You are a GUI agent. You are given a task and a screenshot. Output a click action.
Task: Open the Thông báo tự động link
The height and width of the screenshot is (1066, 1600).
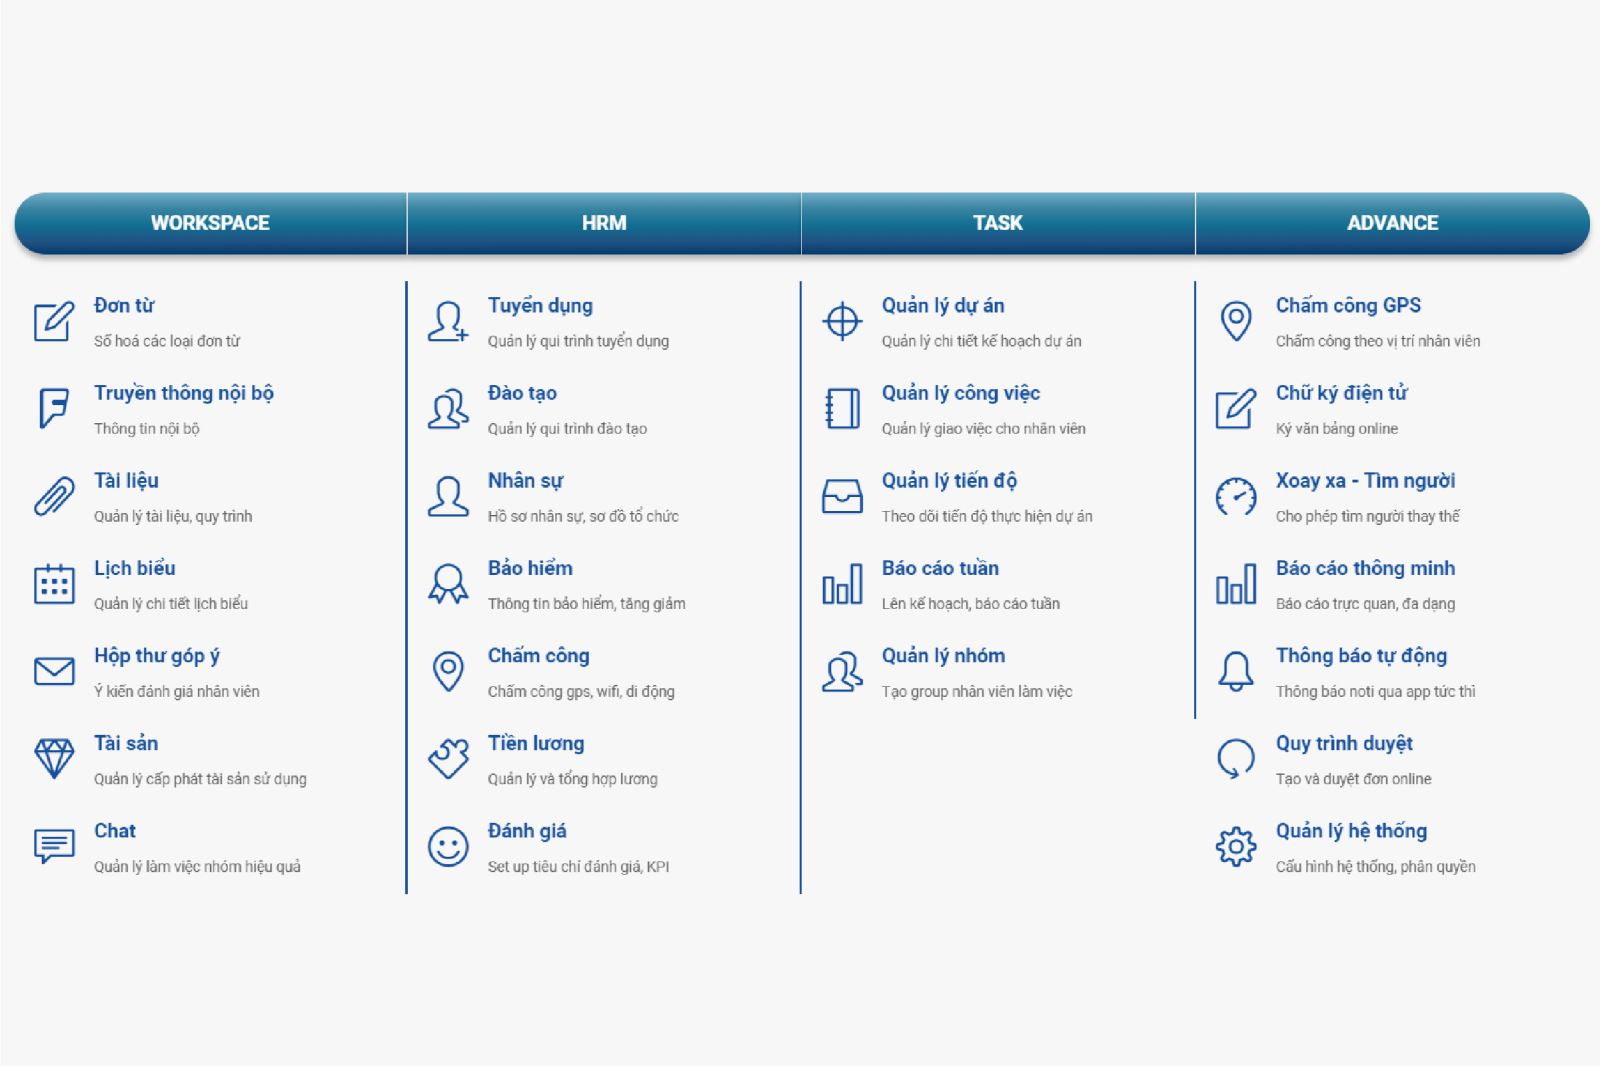(x=1361, y=656)
